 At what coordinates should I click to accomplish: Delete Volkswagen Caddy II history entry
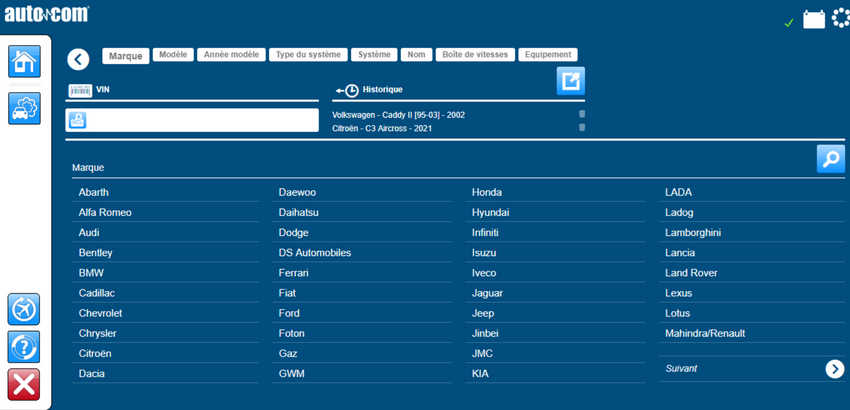click(582, 114)
